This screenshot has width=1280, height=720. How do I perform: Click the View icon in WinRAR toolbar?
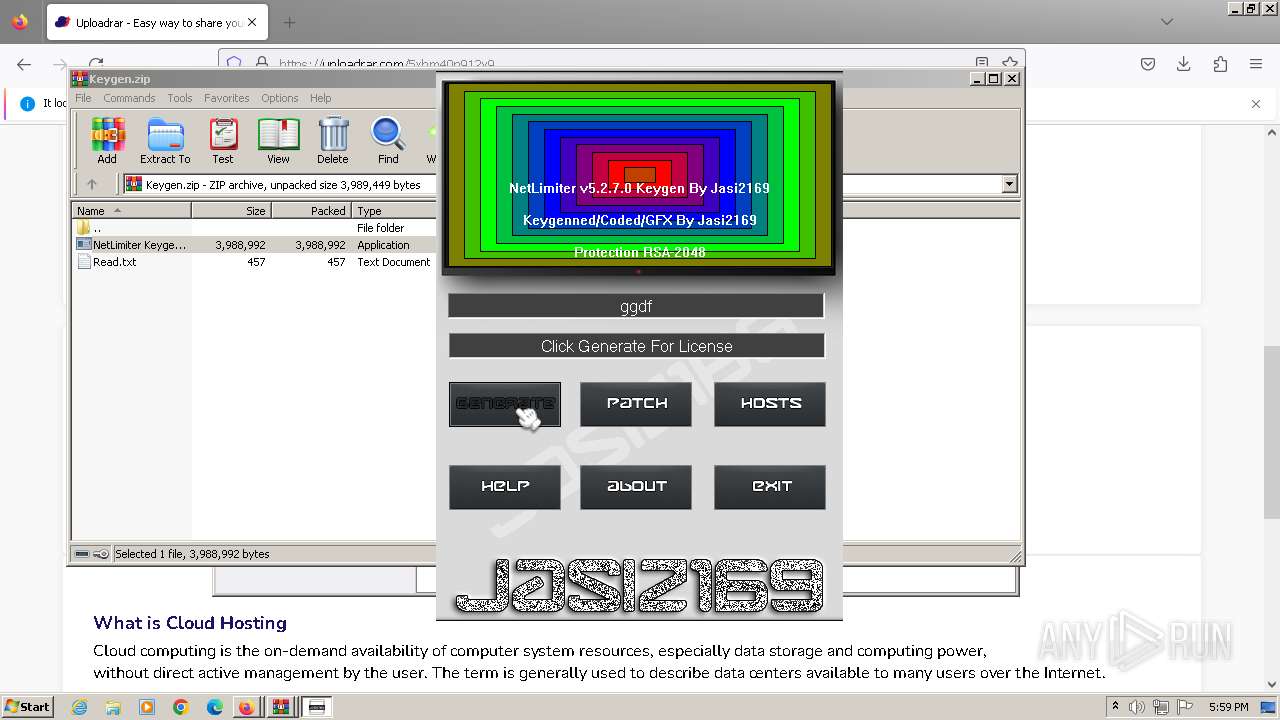click(278, 141)
